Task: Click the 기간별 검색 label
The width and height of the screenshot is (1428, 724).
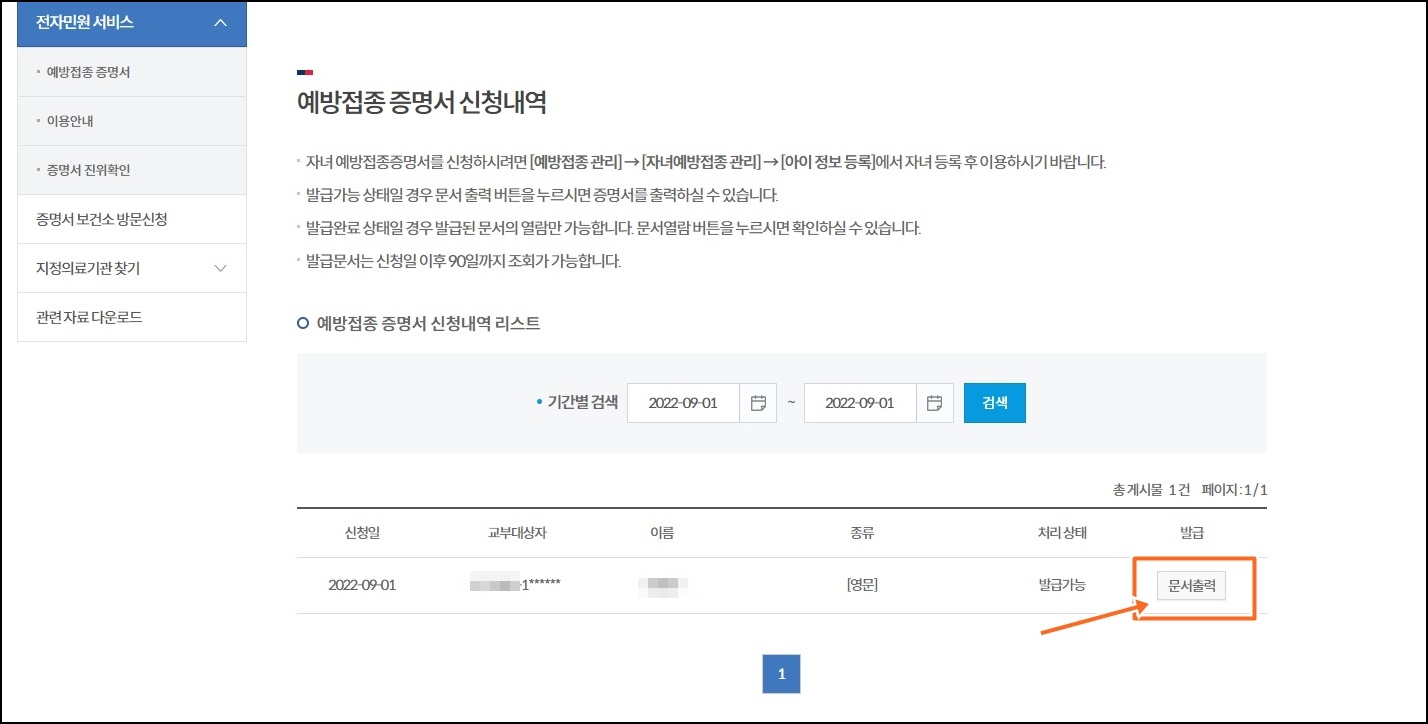Action: tap(582, 402)
